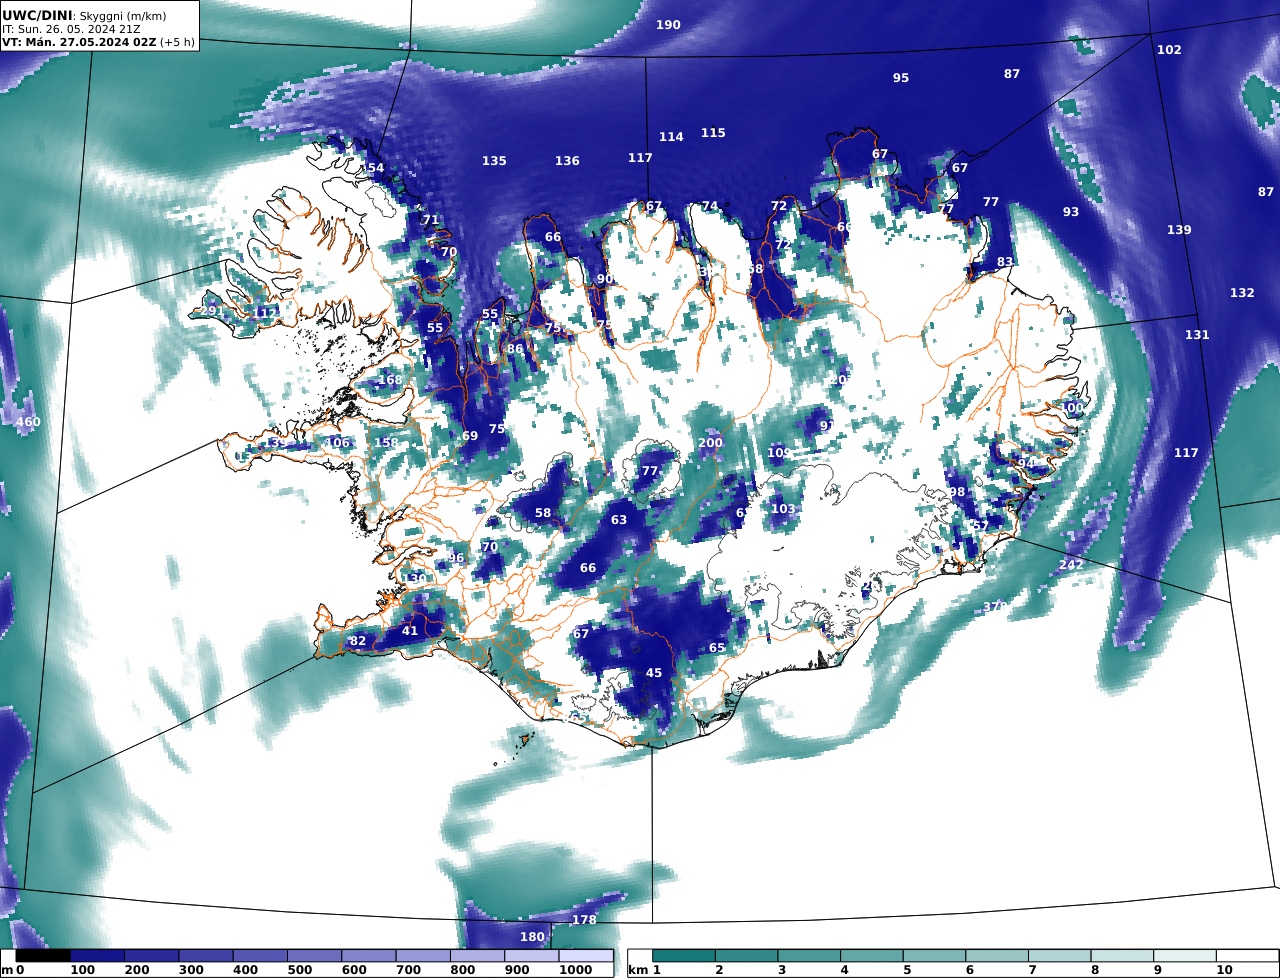Click the map value 135
1280x978 pixels.
494,161
